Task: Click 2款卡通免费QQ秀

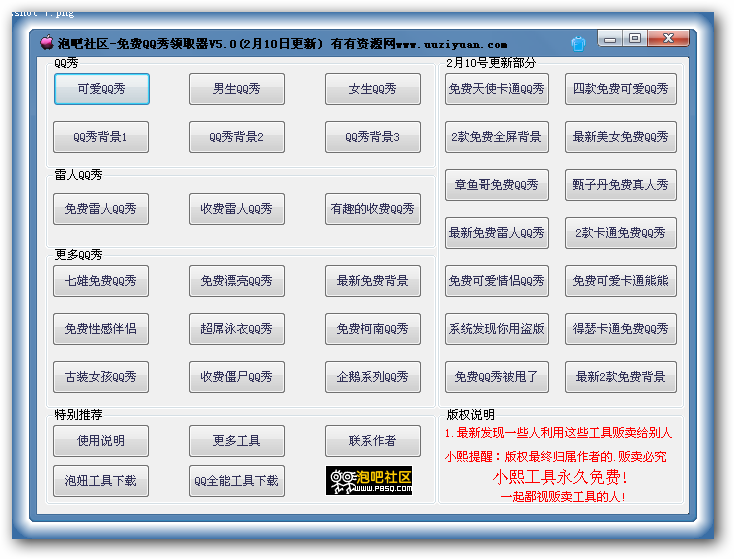Action: (x=621, y=233)
